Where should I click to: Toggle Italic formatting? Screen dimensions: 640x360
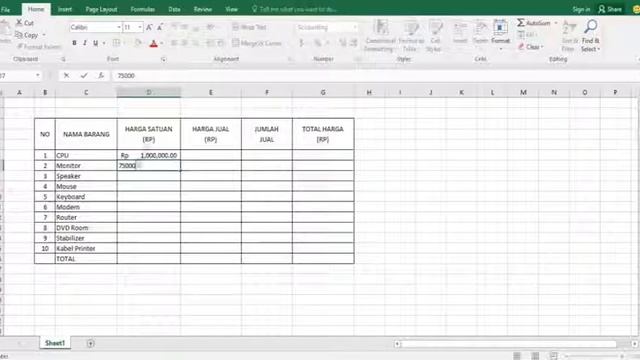pos(85,43)
